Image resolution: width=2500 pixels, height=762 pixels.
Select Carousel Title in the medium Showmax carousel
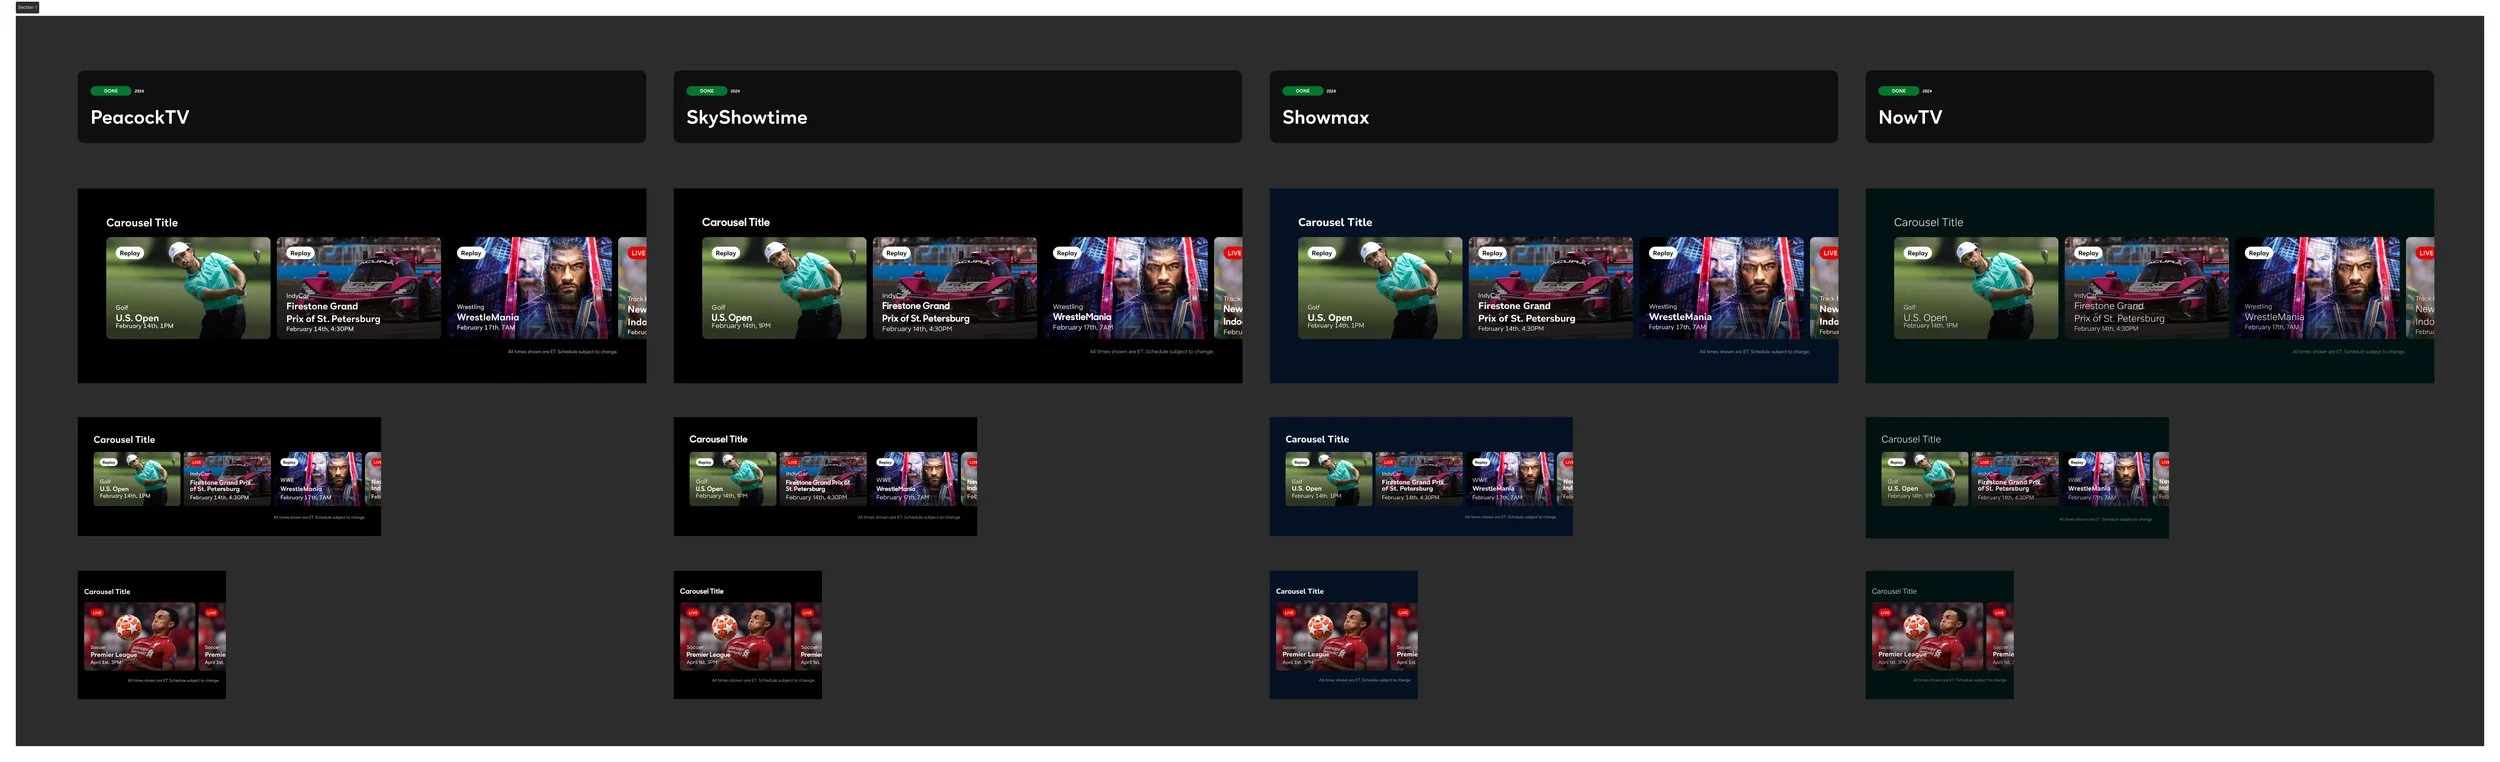1317,439
